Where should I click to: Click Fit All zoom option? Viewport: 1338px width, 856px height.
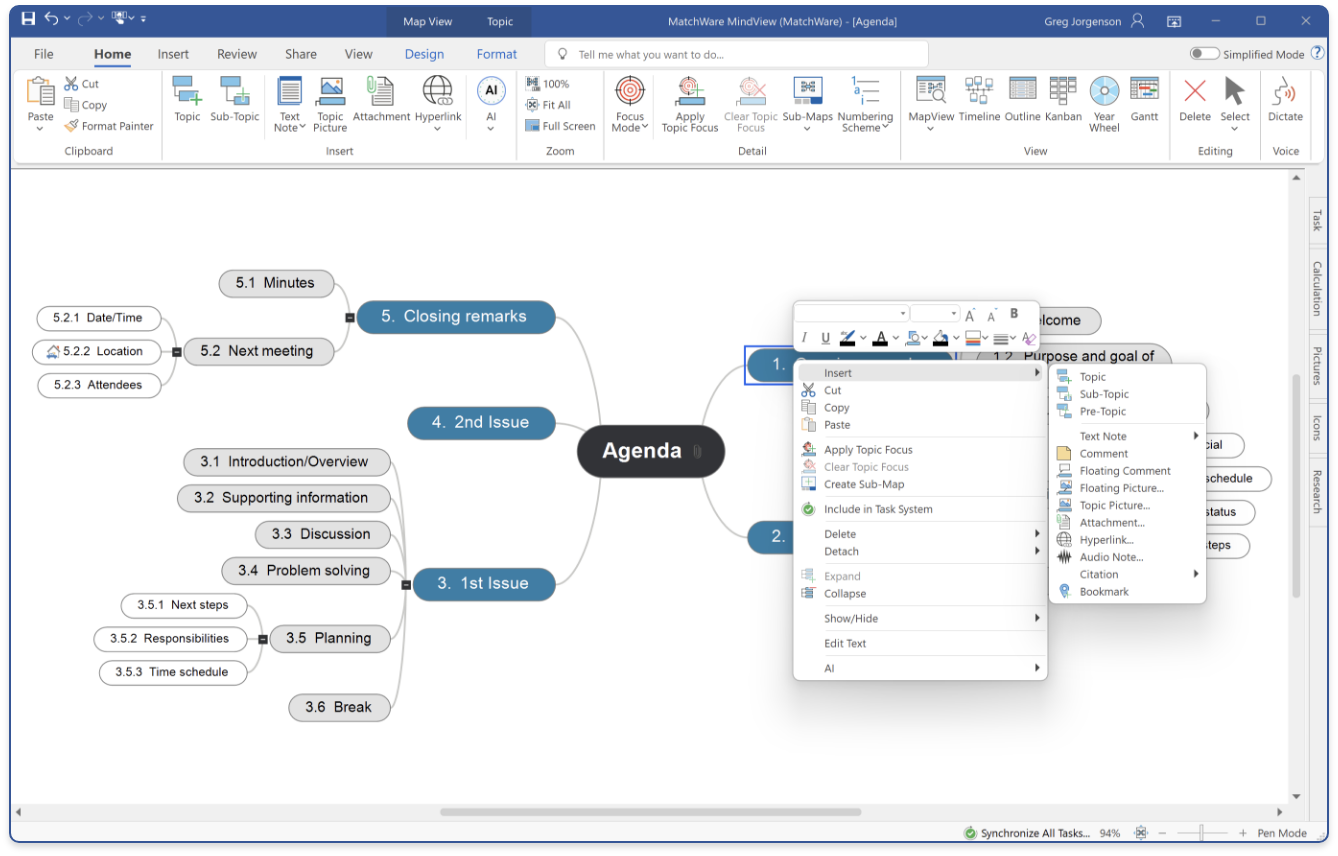click(548, 105)
